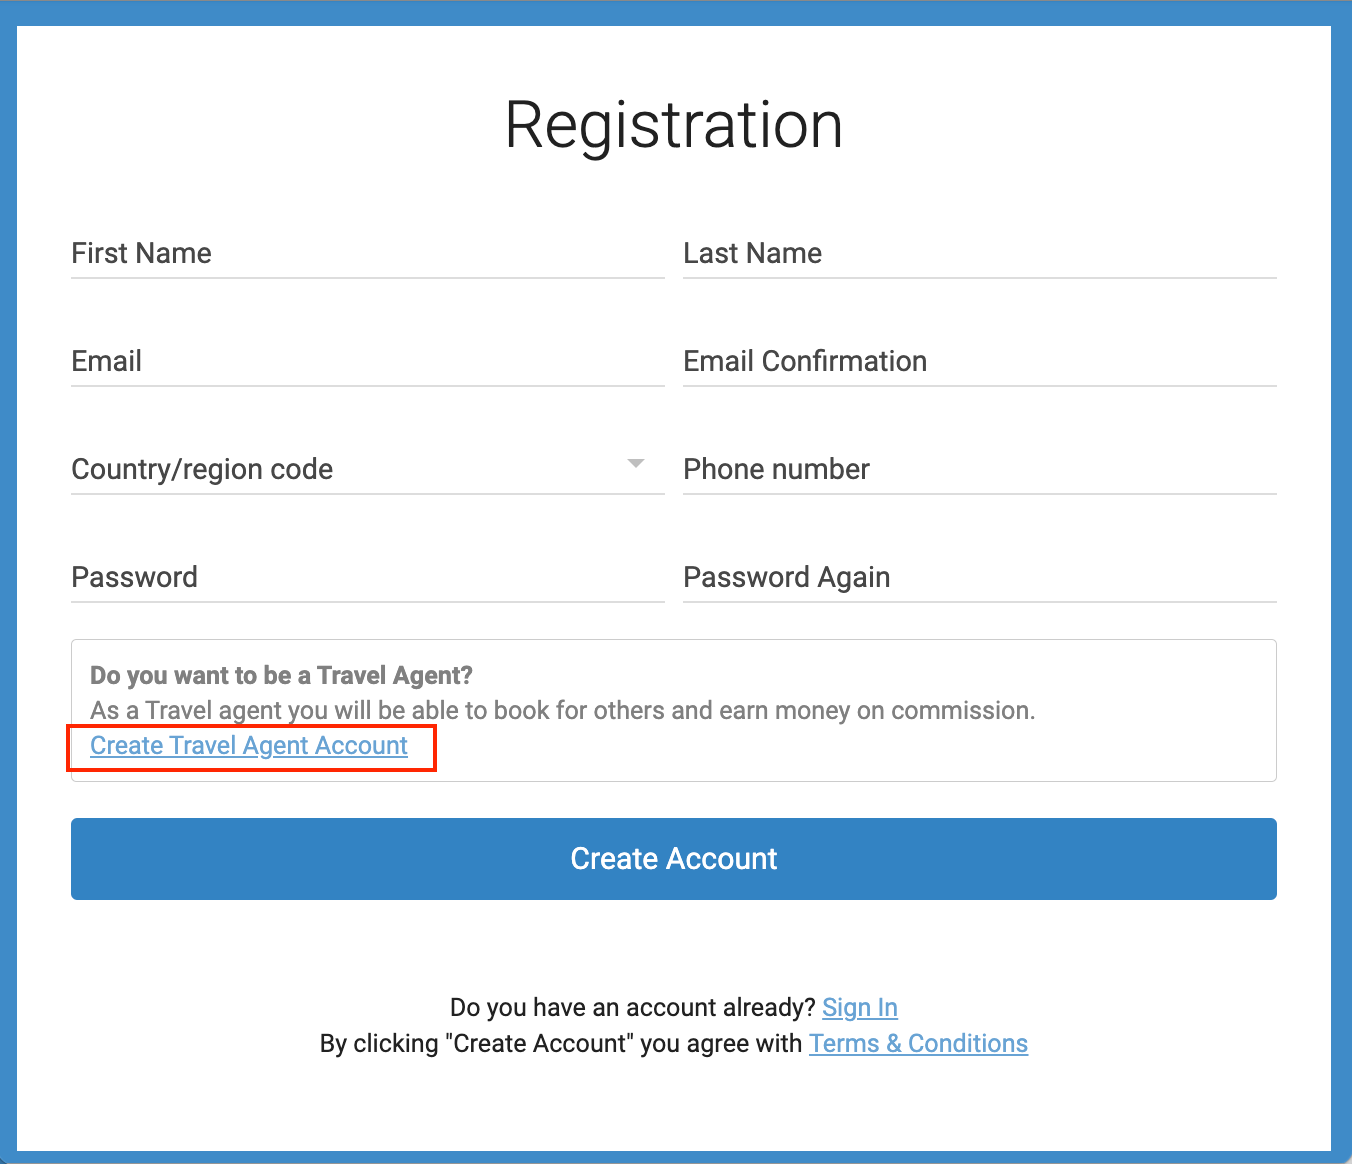This screenshot has height=1164, width=1352.
Task: Focus the First Name field
Action: pyautogui.click(x=367, y=254)
